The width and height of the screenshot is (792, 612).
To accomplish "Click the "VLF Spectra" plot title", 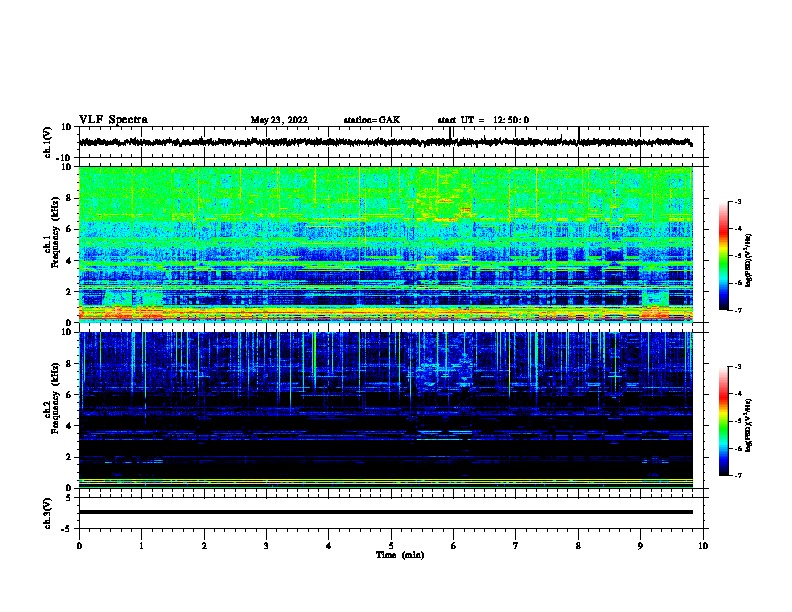I will click(113, 120).
